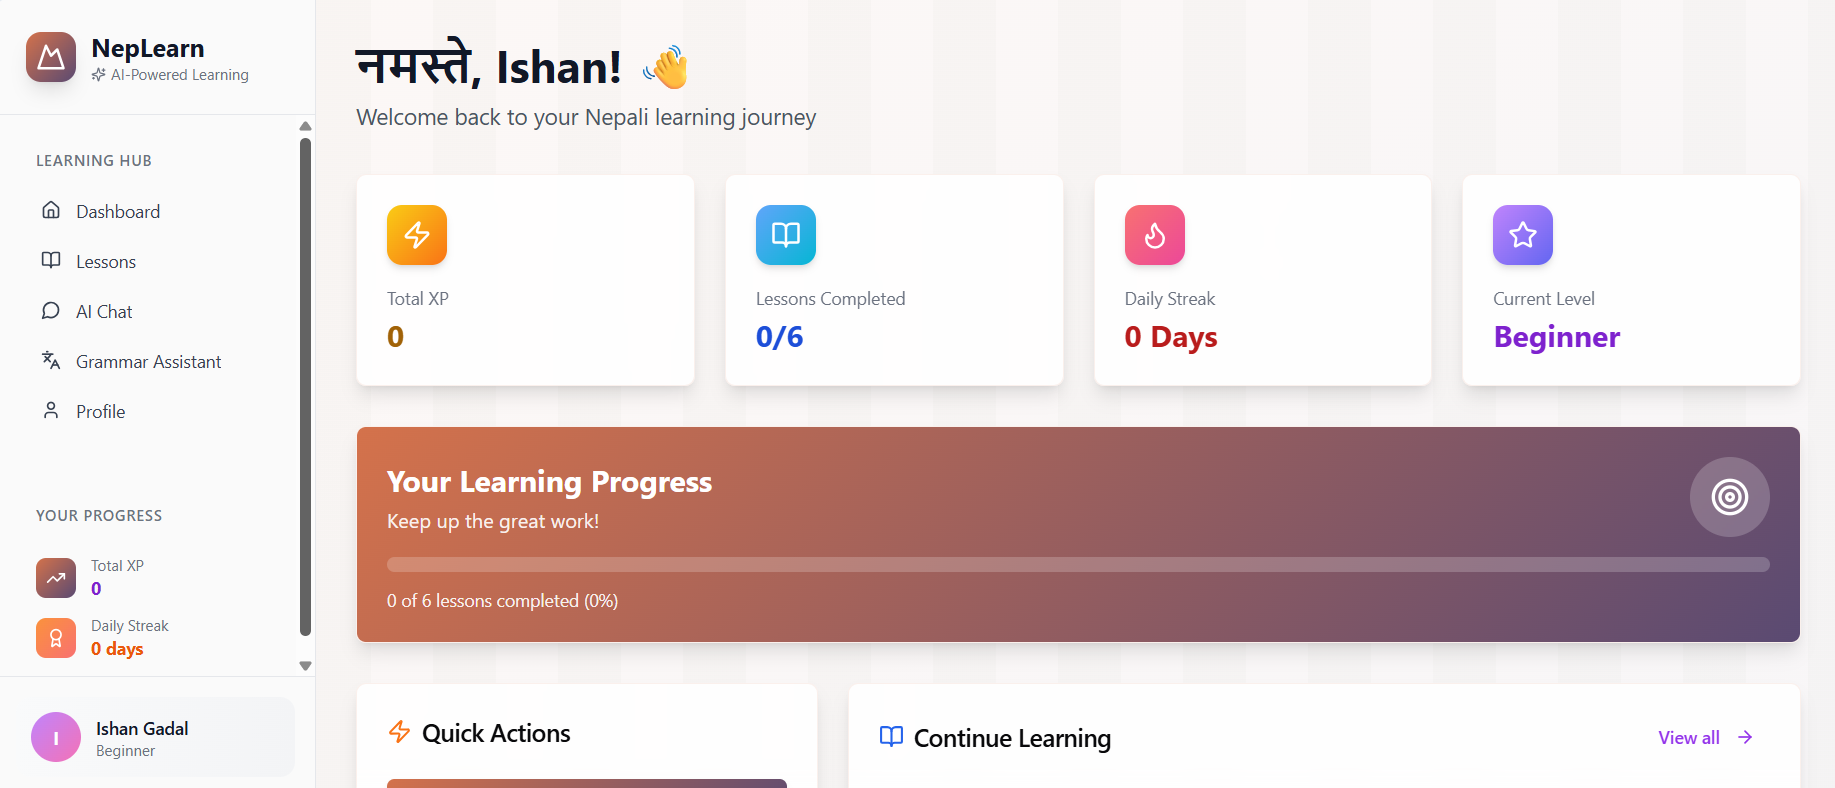Select Grammar Assistant in the sidebar
This screenshot has width=1835, height=788.
coord(148,362)
